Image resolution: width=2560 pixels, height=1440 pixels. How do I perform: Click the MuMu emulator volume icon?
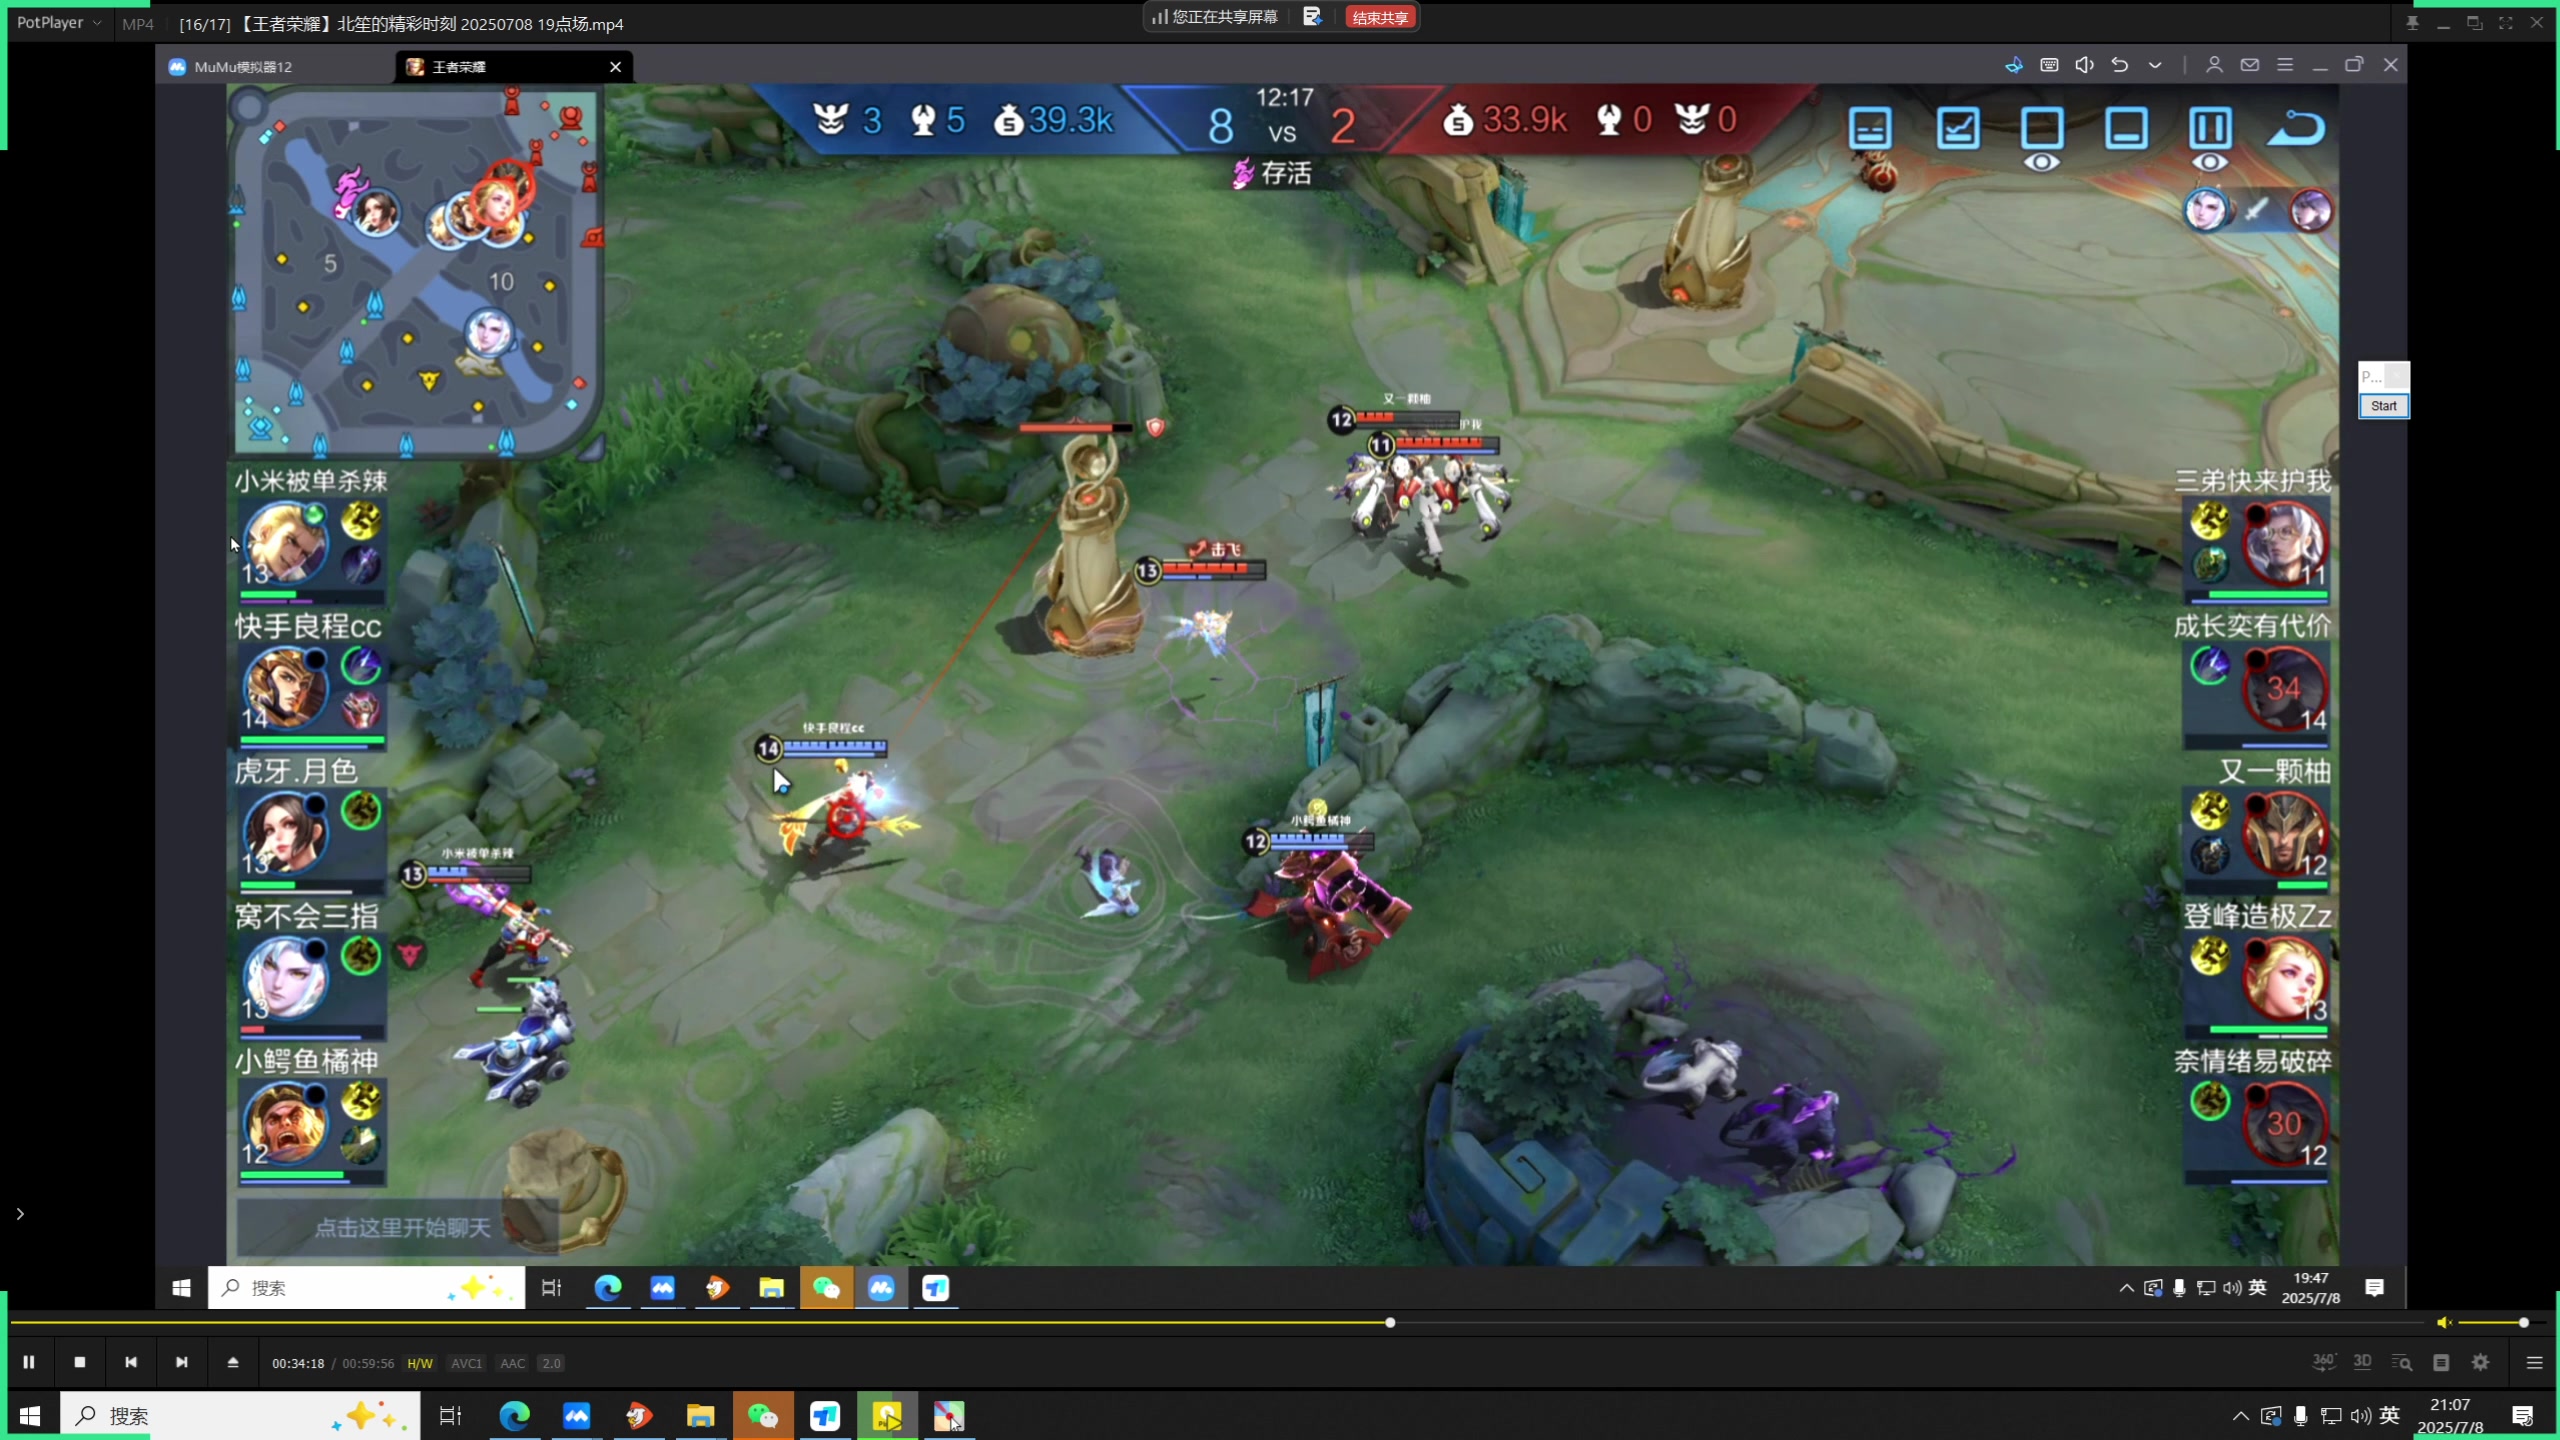click(2084, 65)
